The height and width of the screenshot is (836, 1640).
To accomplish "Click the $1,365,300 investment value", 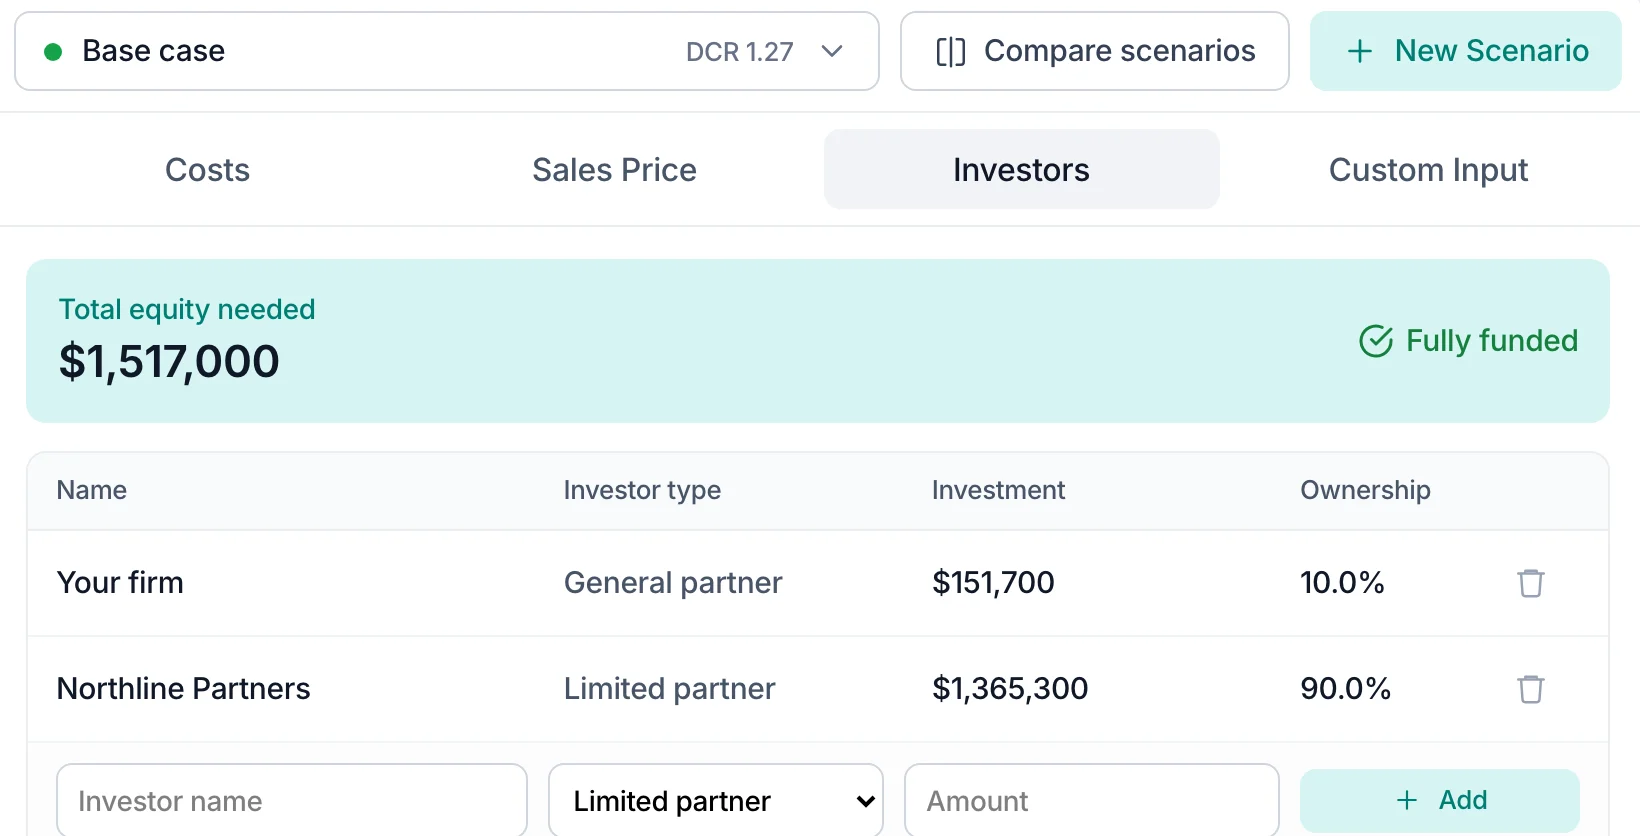I will point(1010,688).
